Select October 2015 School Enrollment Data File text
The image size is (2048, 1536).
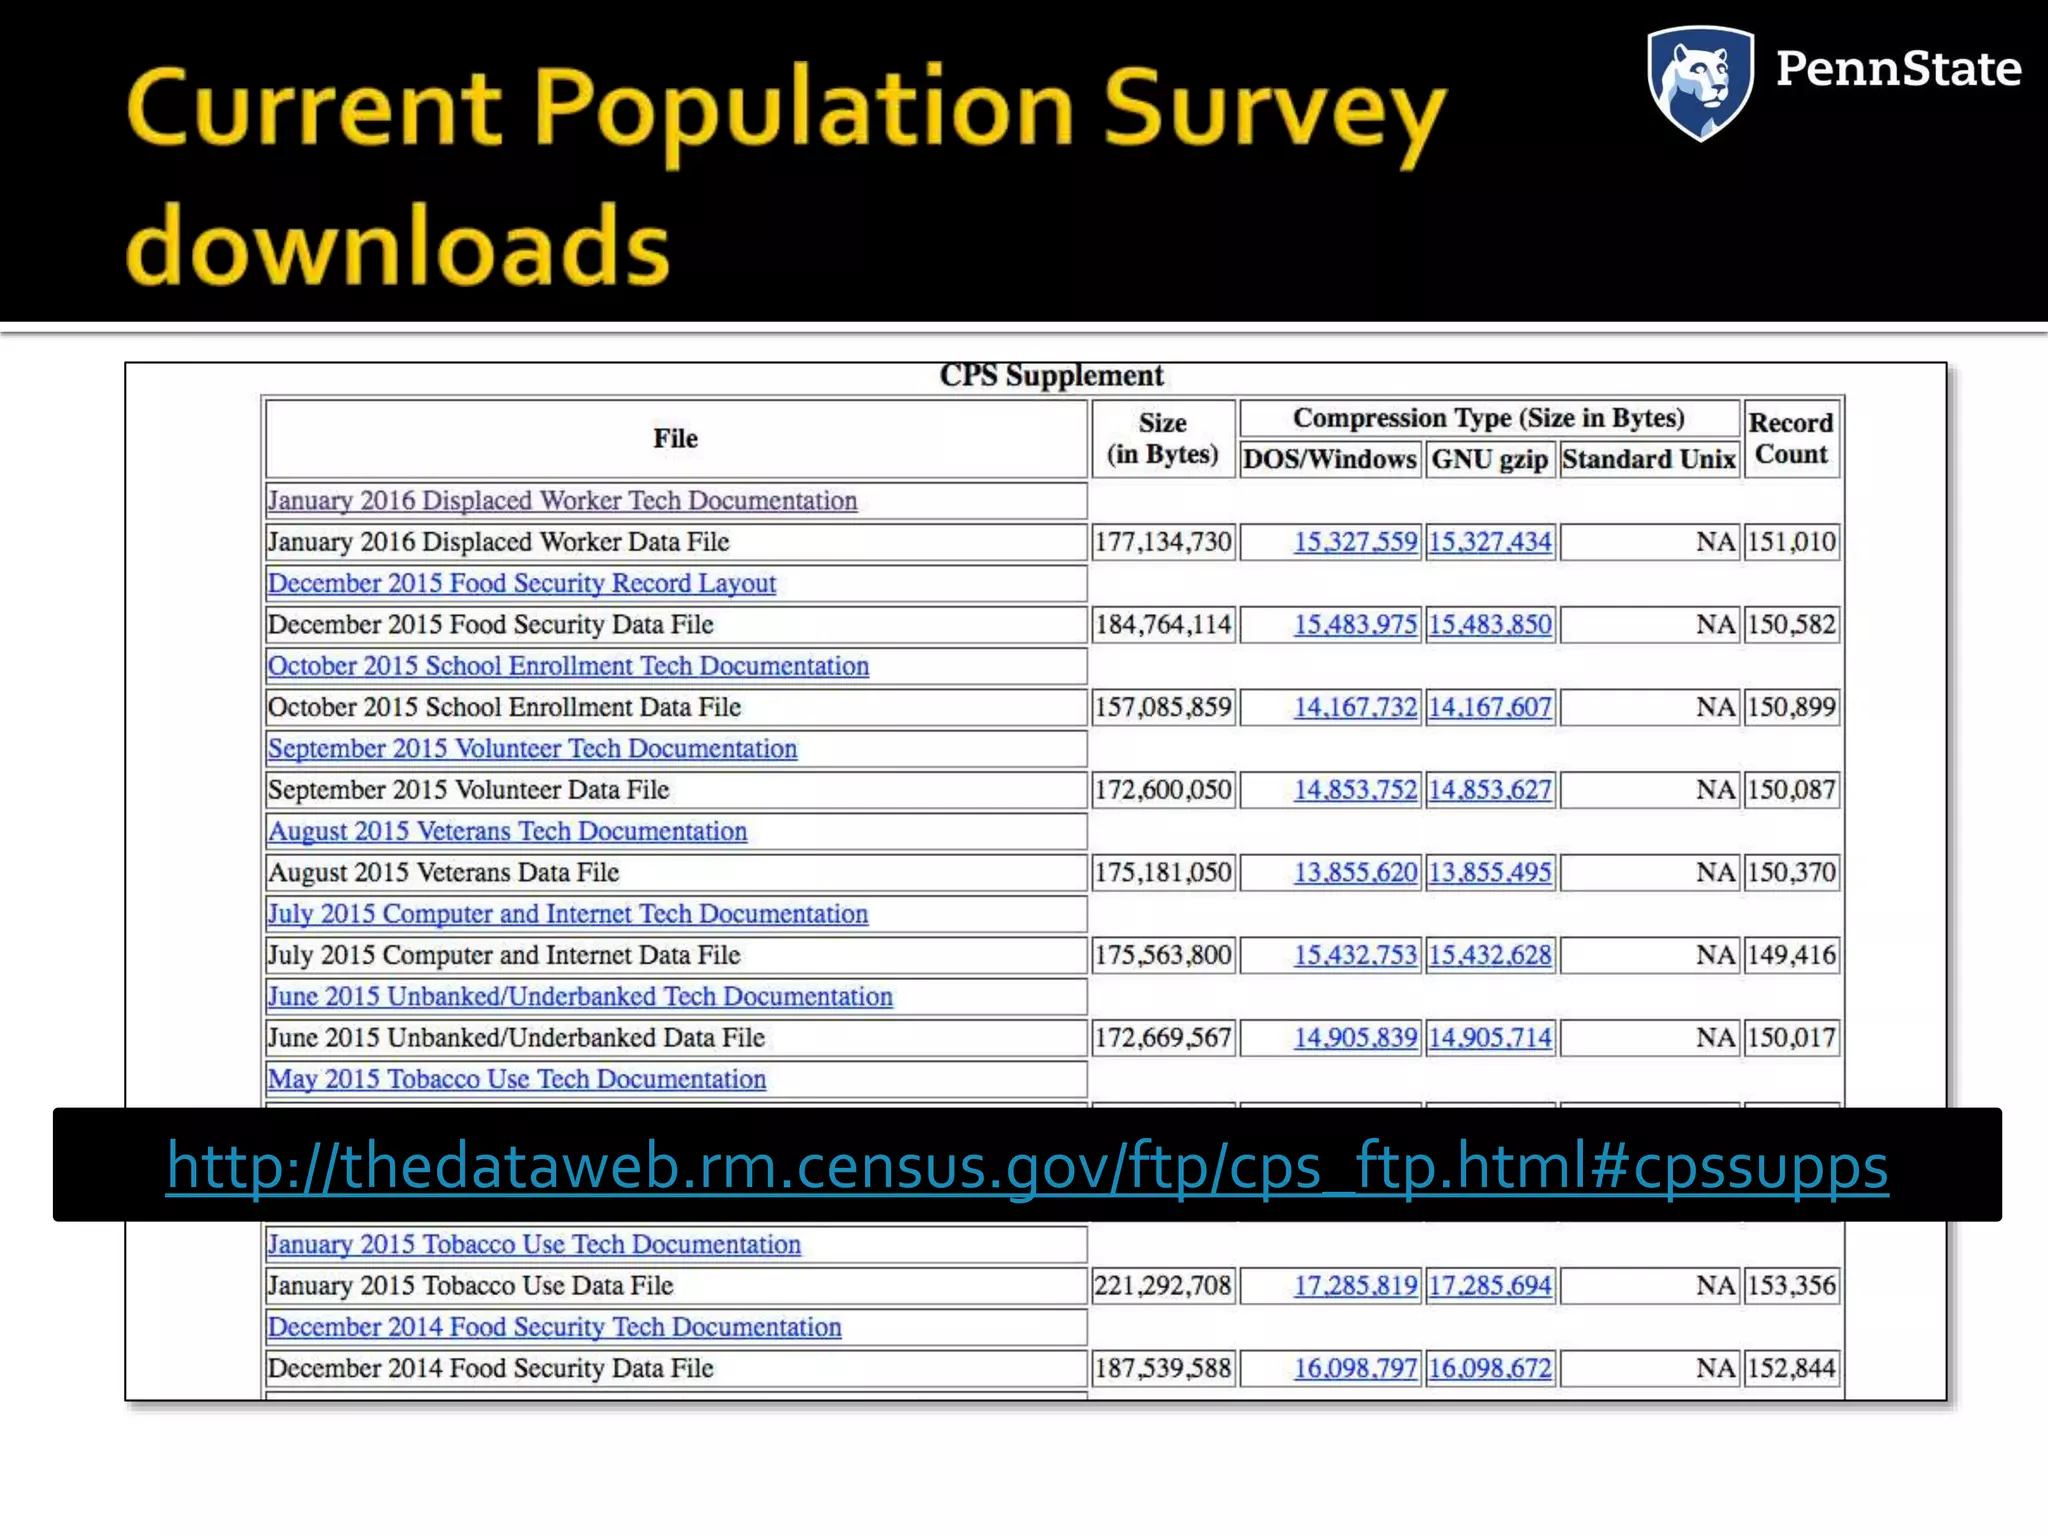(x=504, y=707)
